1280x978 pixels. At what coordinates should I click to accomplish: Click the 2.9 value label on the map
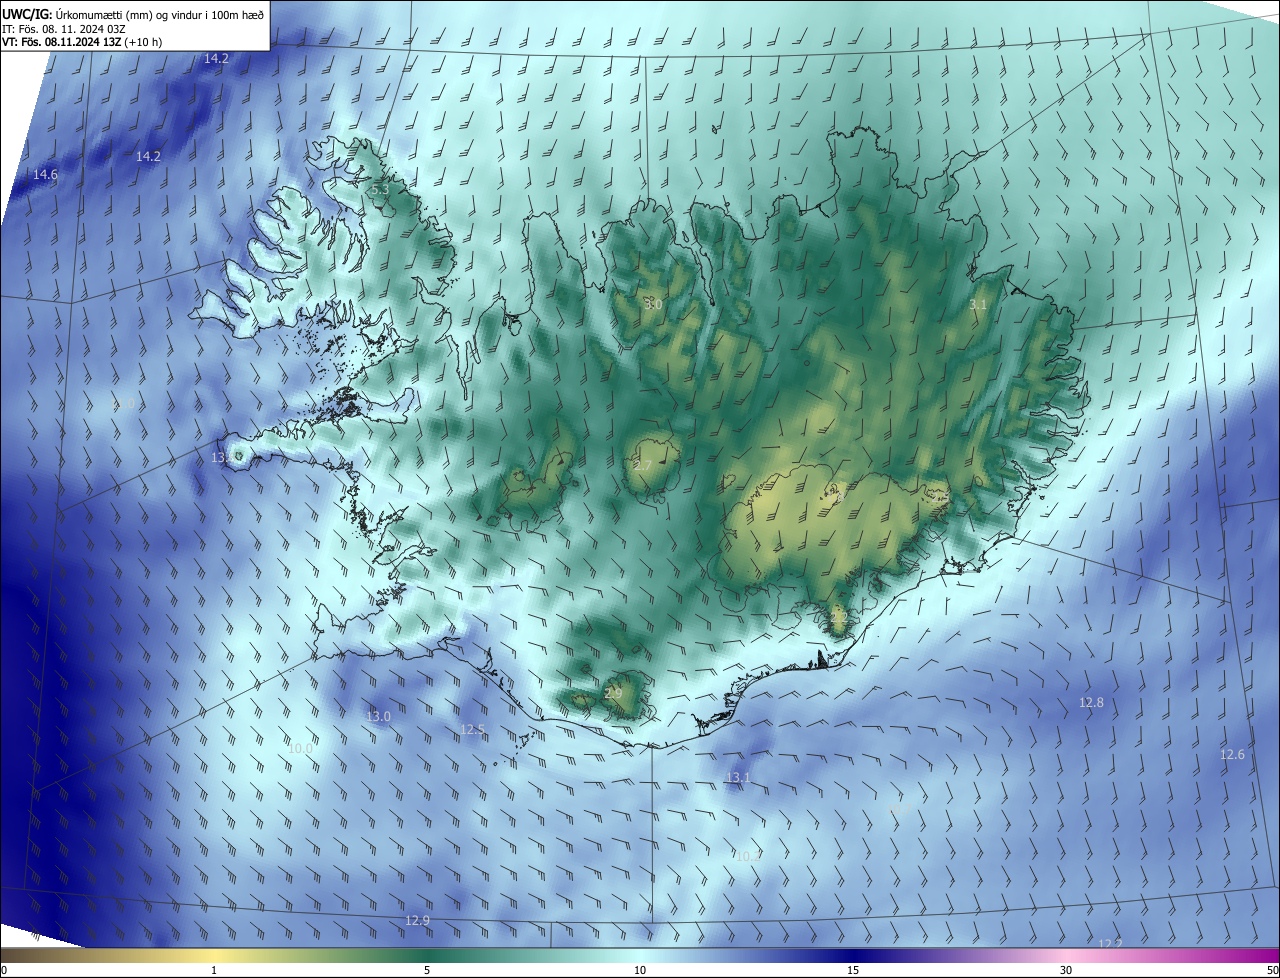613,693
